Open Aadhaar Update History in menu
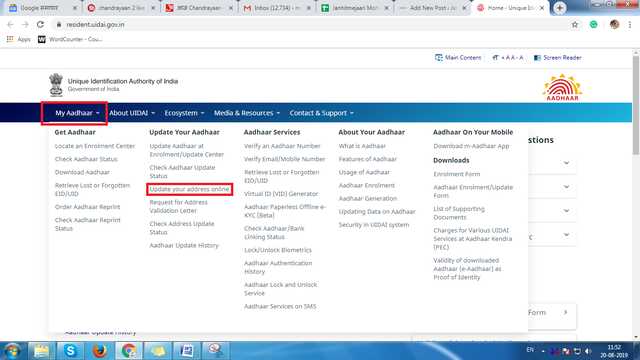Viewport: 640px width, 360px height. tap(184, 246)
